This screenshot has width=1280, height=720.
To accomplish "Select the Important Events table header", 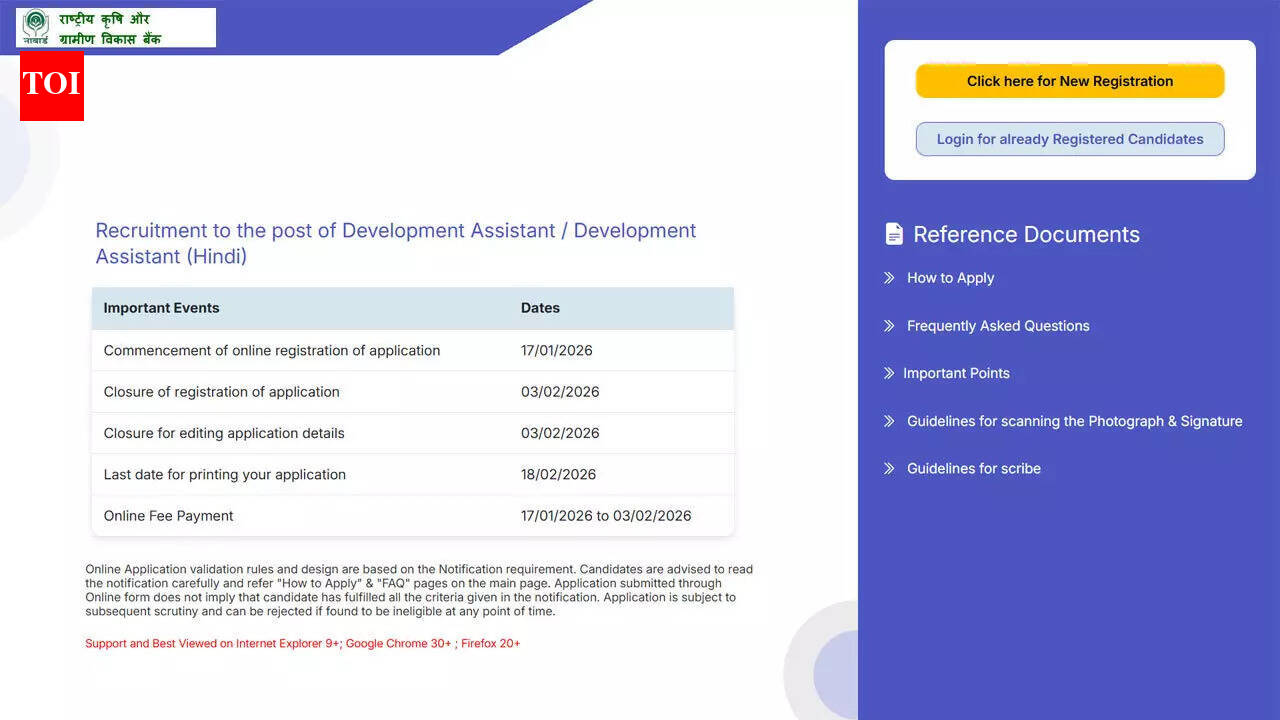I will click(161, 308).
